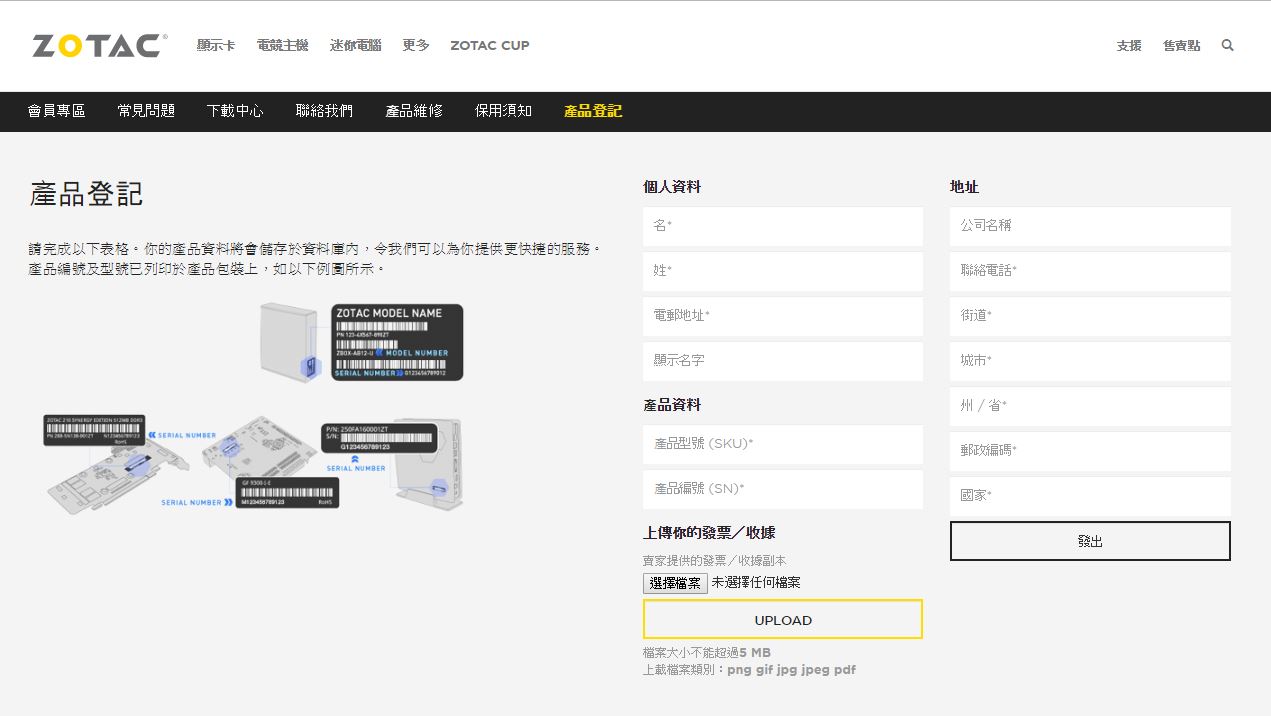Submit the form with 發出
1271x716 pixels.
coord(1090,541)
